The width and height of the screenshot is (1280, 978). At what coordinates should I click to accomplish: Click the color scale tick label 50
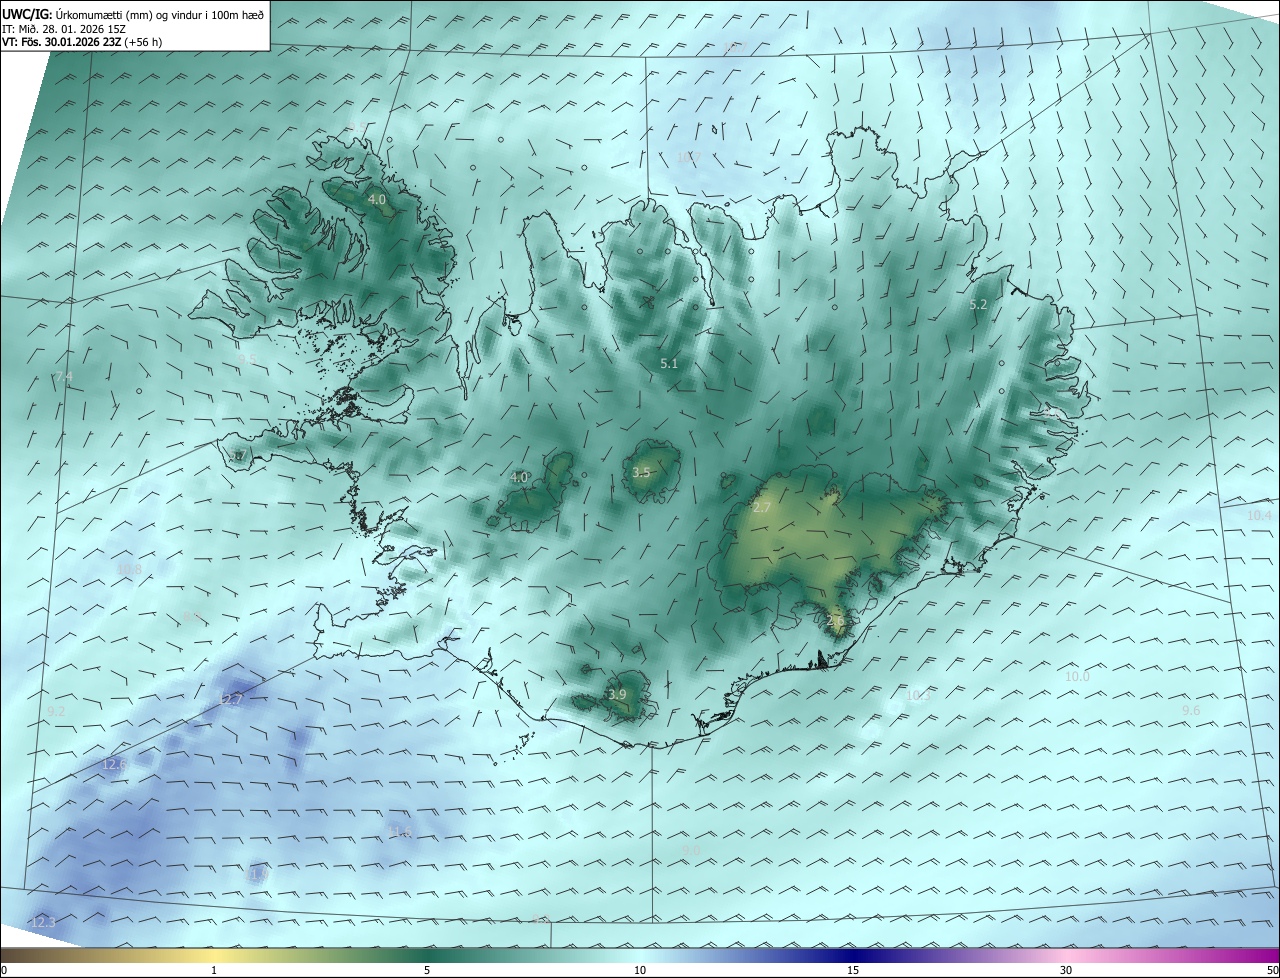pos(1272,970)
